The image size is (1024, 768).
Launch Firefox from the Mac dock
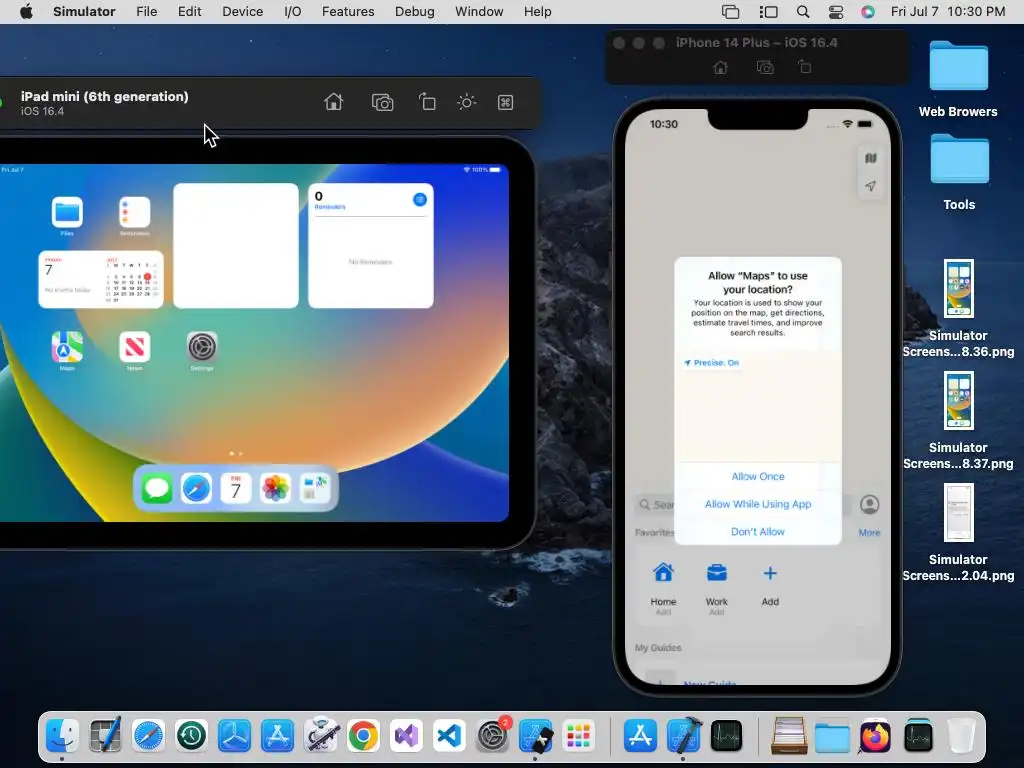click(875, 737)
